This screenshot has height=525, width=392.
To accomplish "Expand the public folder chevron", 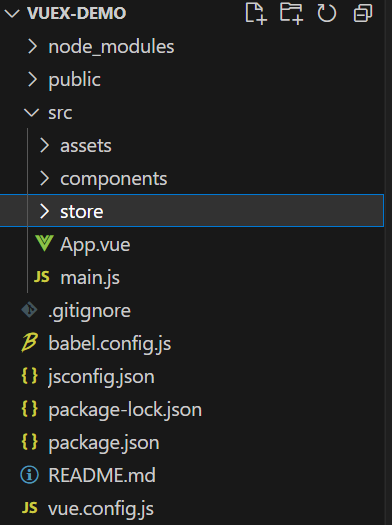I will 32,79.
